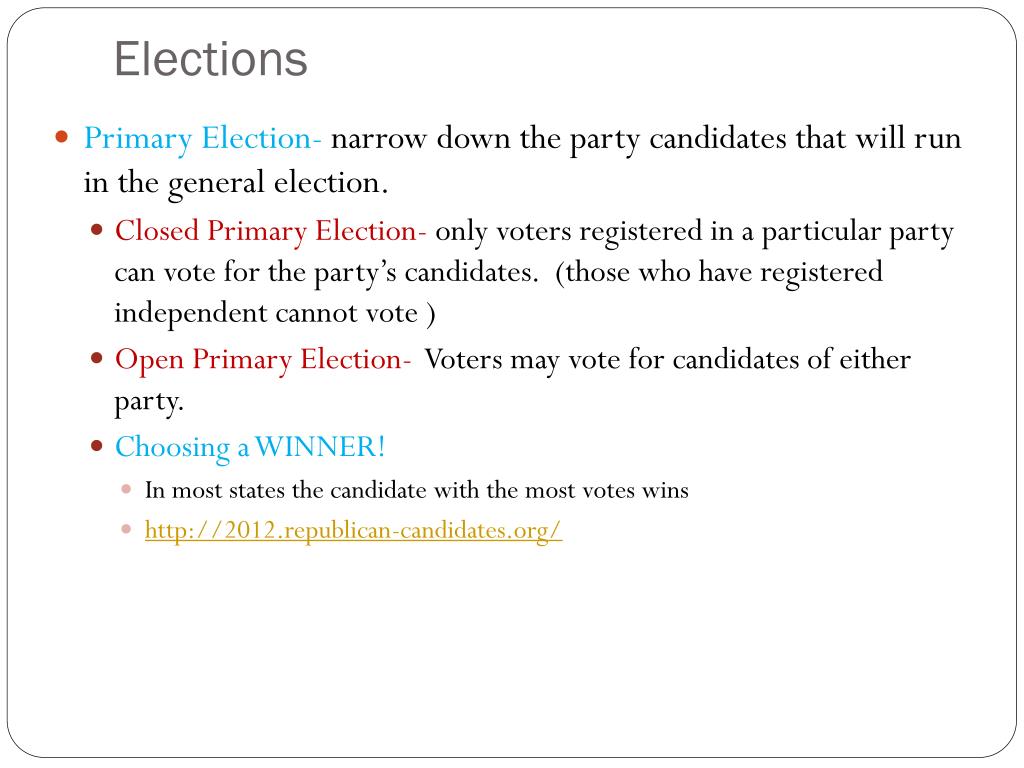
Task: Click the red bullet beside Closed Primary Election
Action: pos(97,231)
